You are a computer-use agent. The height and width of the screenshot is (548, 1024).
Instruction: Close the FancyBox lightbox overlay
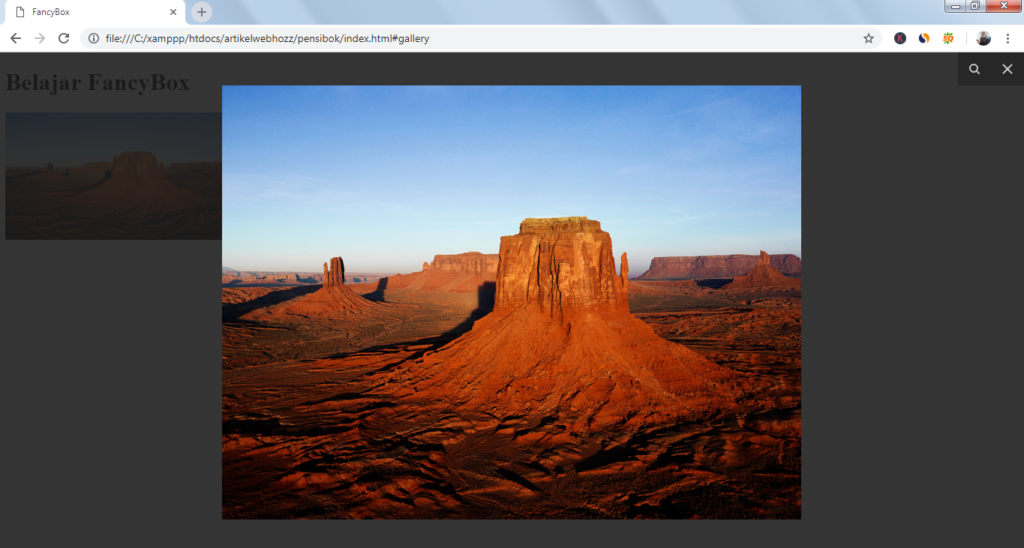pos(1007,69)
